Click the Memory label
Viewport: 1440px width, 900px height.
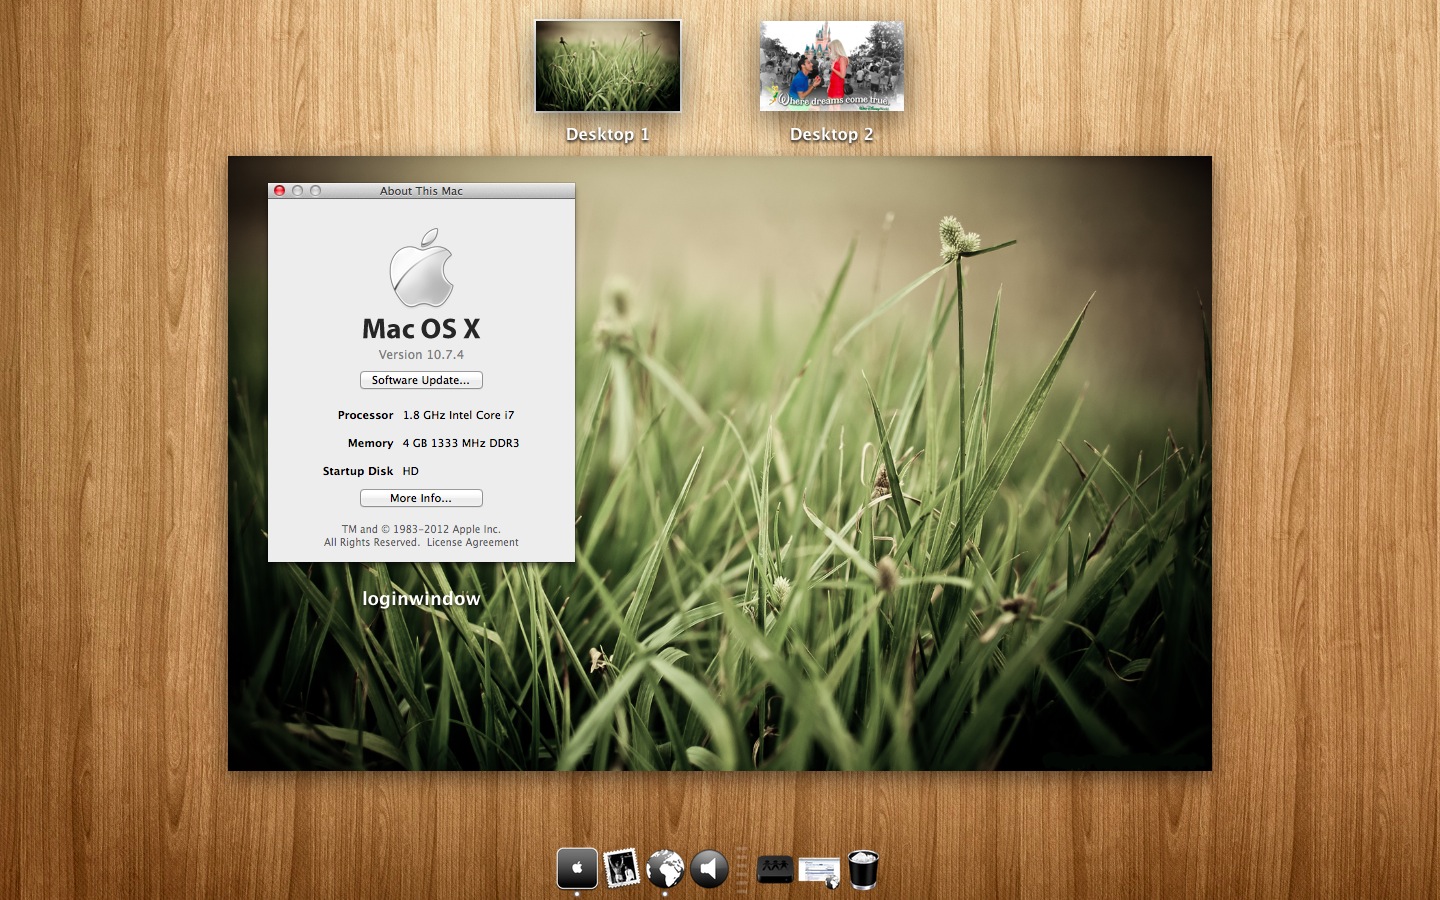tap(371, 443)
